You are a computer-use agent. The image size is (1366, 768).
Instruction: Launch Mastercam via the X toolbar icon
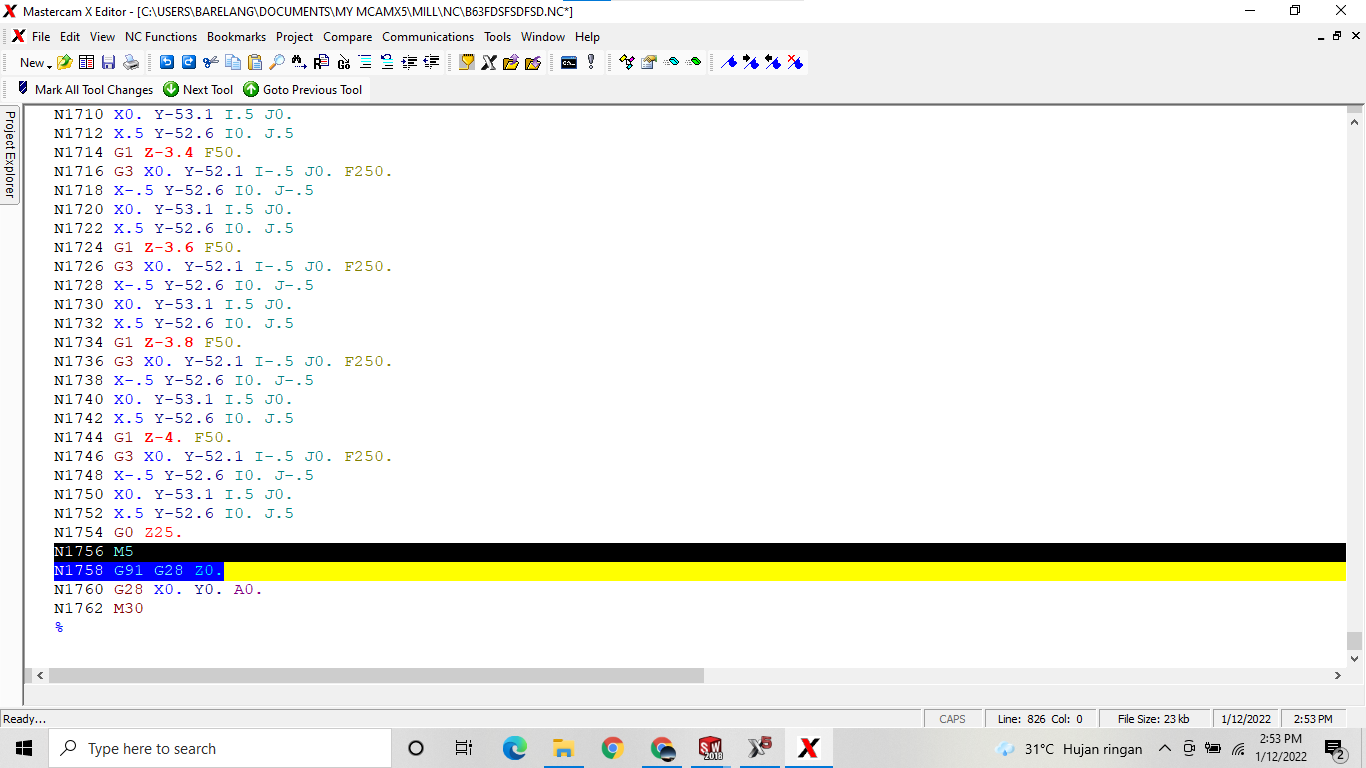point(488,62)
